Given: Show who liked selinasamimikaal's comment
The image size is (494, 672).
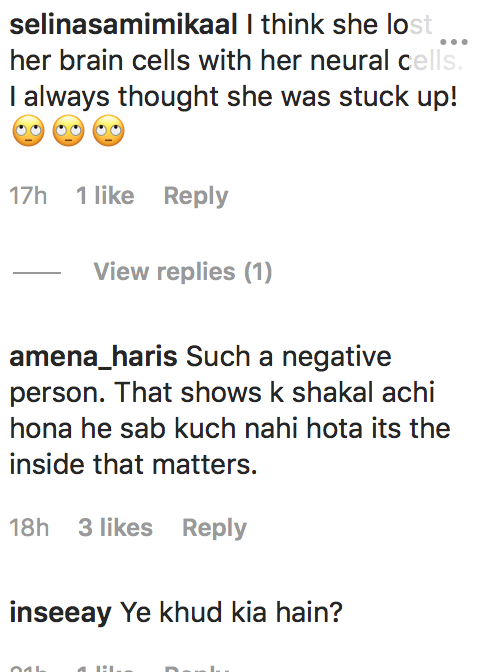Looking at the screenshot, I should tap(105, 196).
